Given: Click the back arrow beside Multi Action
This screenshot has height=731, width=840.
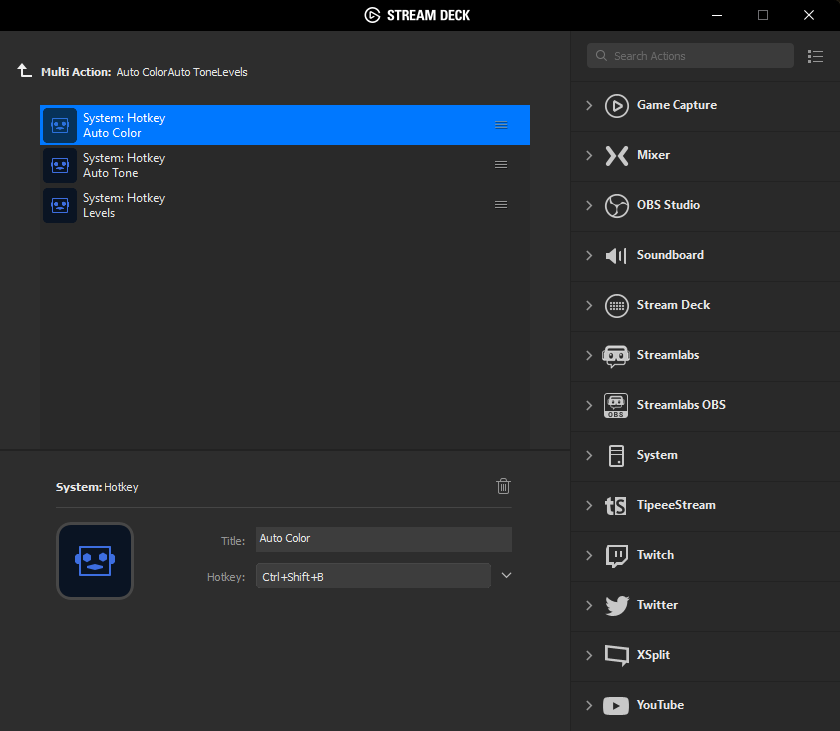Looking at the screenshot, I should pyautogui.click(x=24, y=71).
